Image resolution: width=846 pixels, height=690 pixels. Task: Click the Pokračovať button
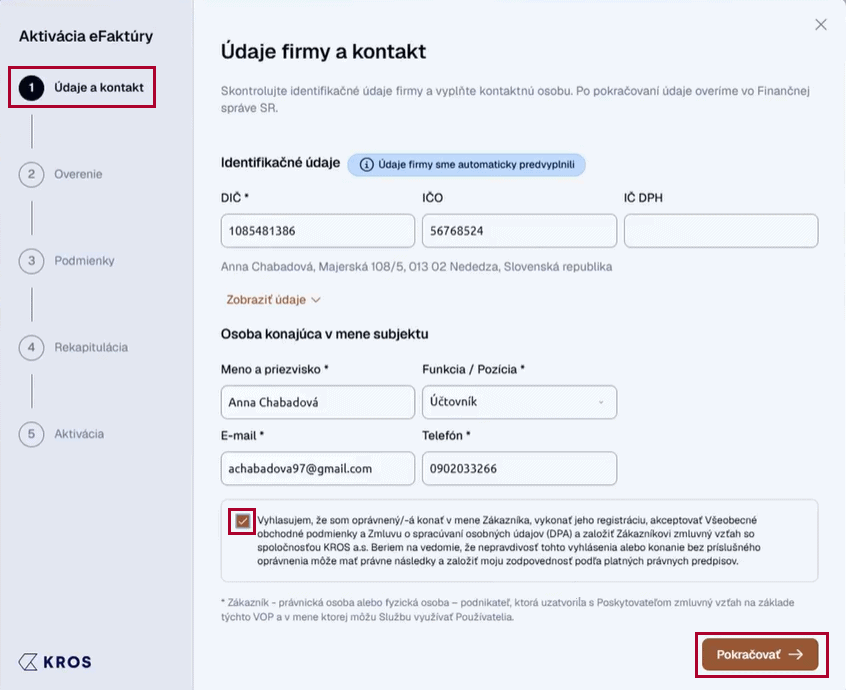[x=760, y=654]
